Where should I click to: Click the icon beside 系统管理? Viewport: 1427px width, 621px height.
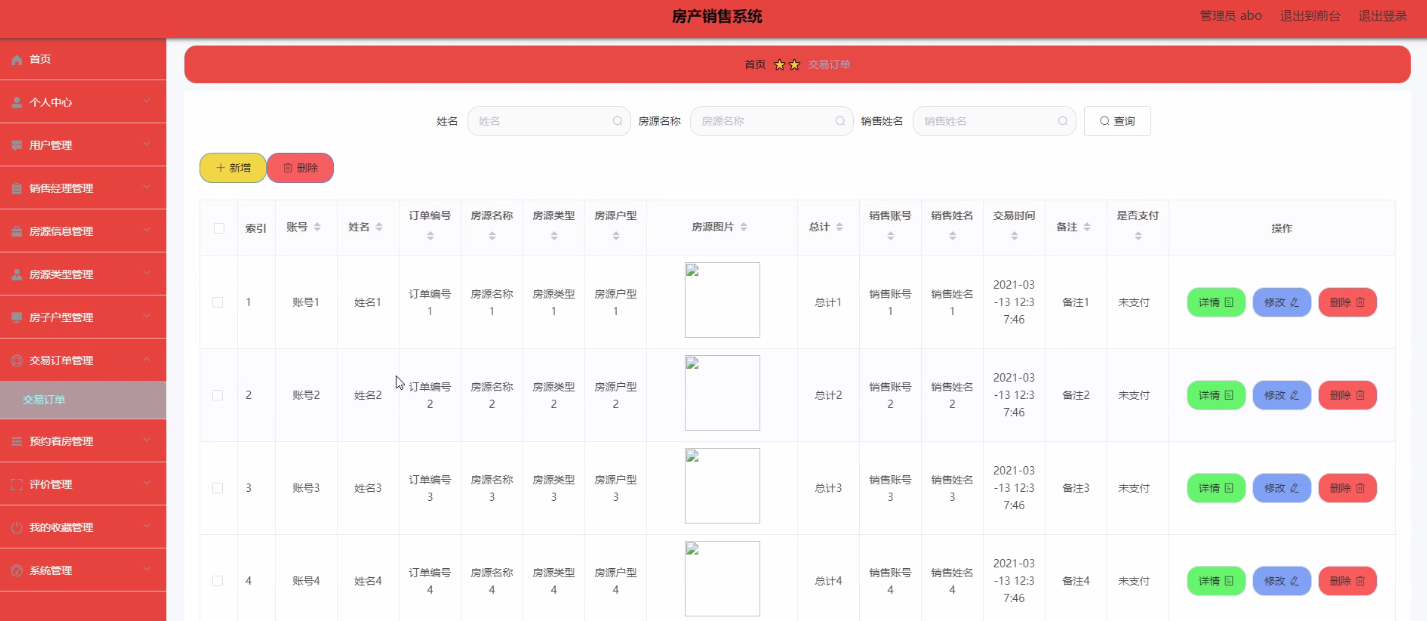pos(16,571)
